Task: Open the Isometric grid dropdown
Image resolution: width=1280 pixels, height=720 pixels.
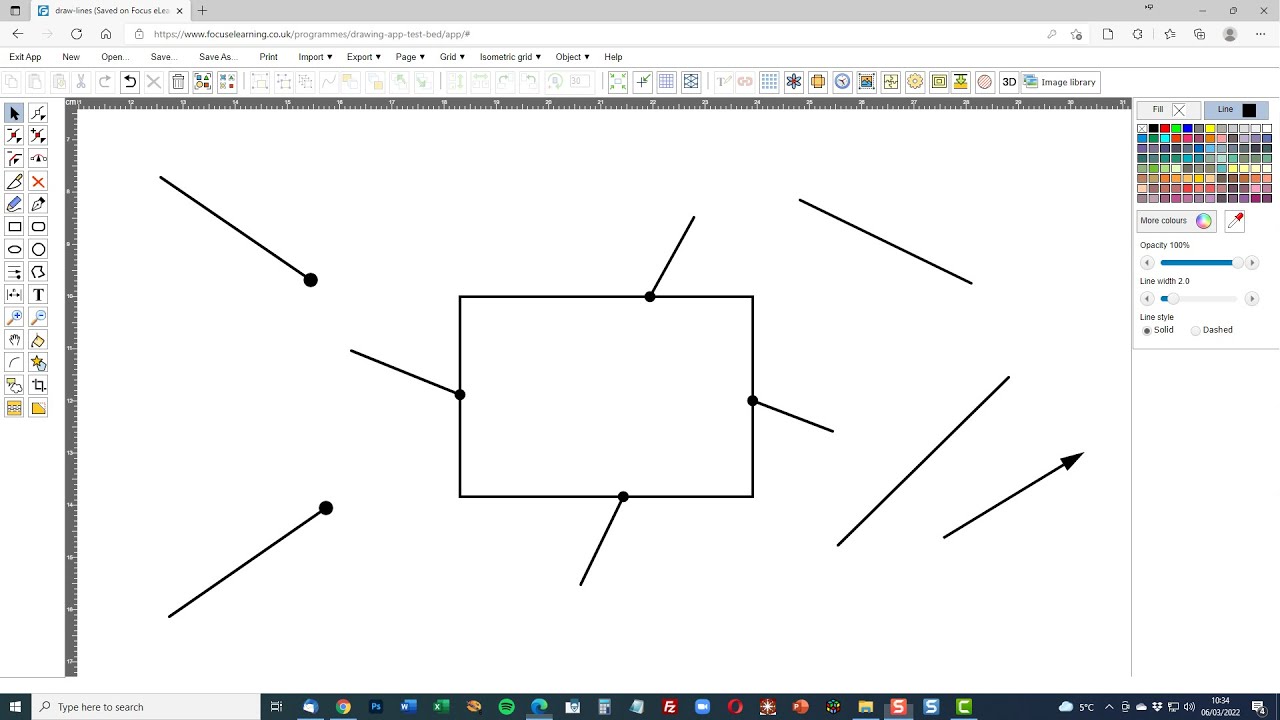Action: [510, 57]
